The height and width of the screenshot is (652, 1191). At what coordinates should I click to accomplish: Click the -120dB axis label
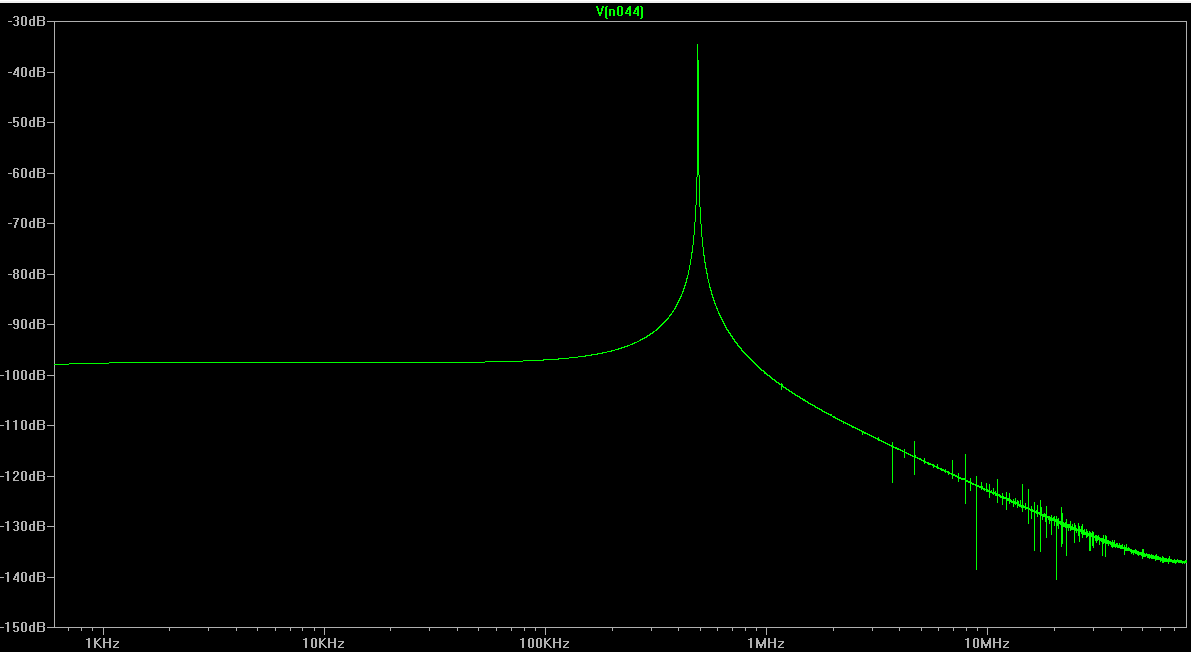[24, 476]
